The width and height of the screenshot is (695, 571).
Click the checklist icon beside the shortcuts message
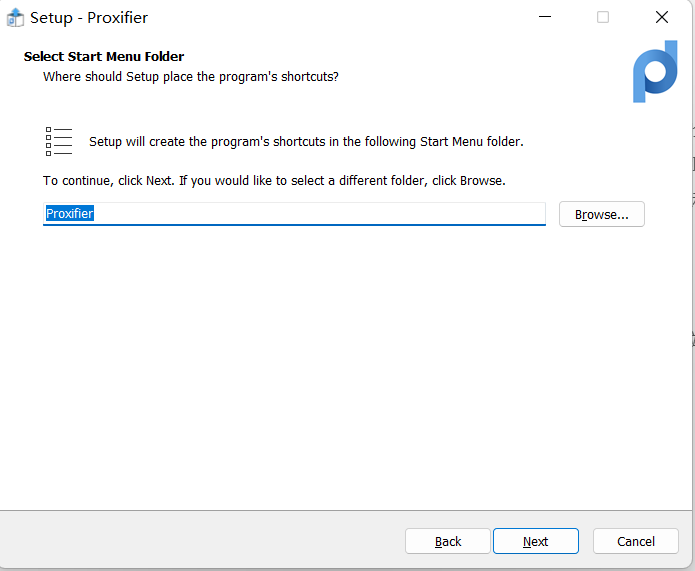coord(59,141)
